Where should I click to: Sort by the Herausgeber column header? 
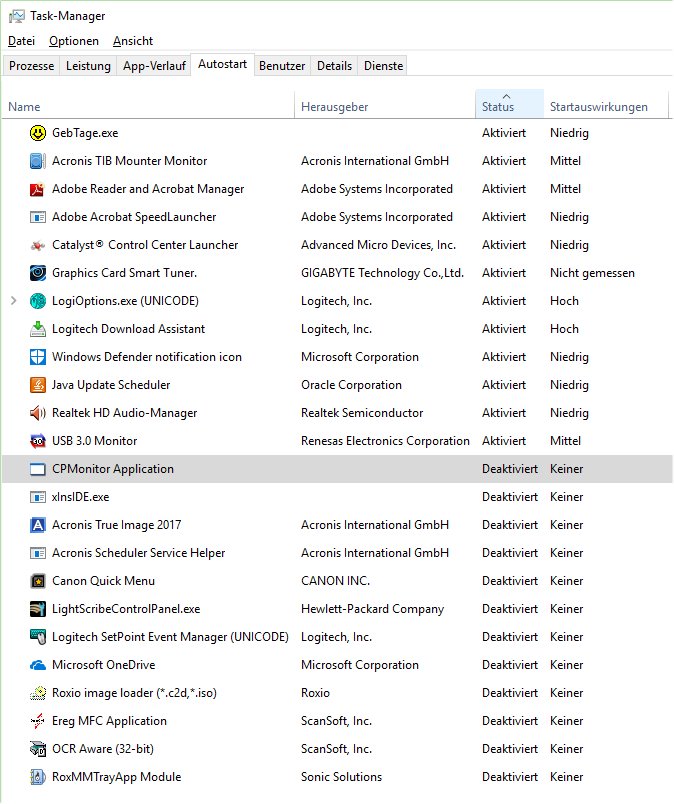[385, 105]
